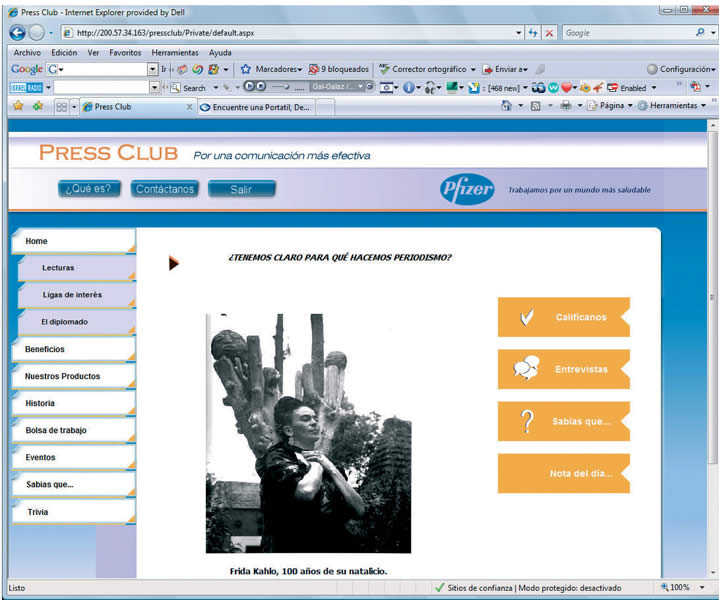Switch to the Encuentre una Portatil tab
The height and width of the screenshot is (600, 719).
click(256, 107)
